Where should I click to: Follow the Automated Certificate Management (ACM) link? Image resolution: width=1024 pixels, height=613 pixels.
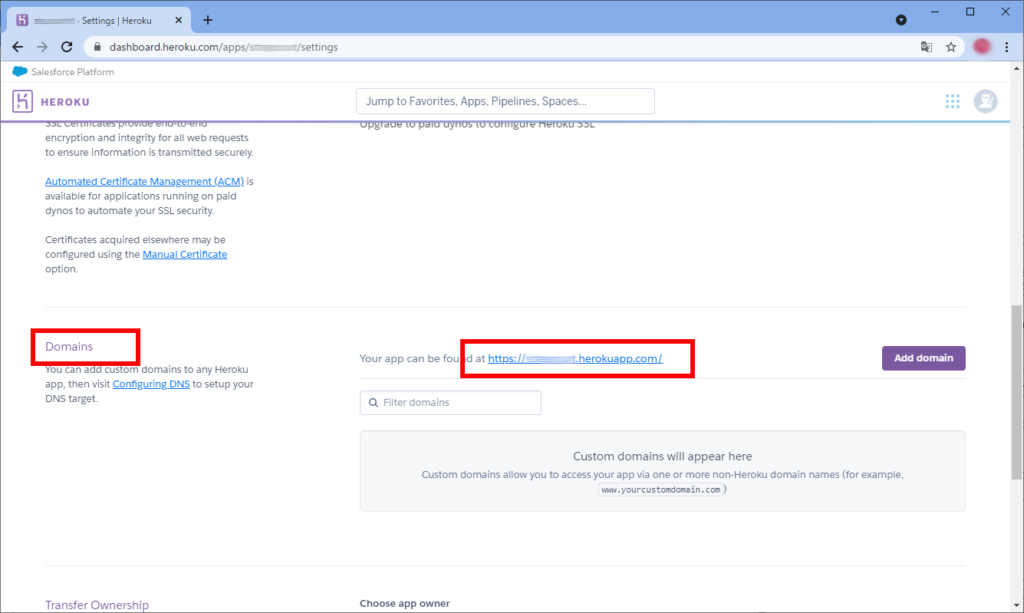(144, 181)
